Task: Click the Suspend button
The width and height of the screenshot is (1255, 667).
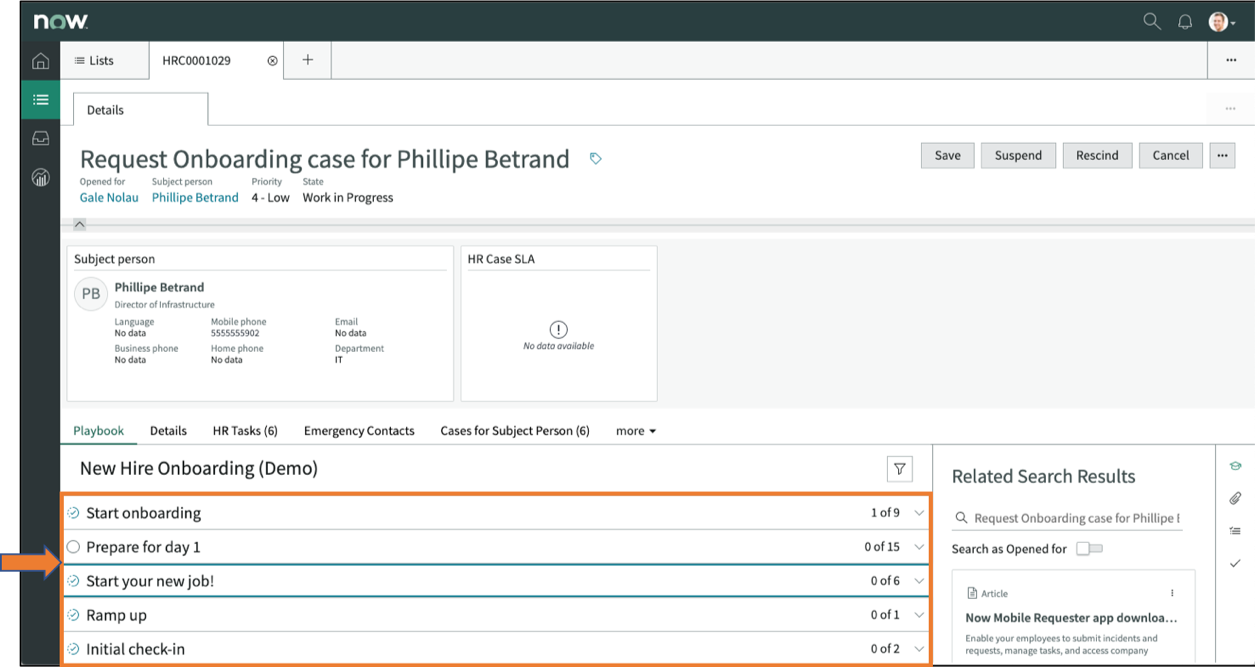Action: pos(1018,155)
